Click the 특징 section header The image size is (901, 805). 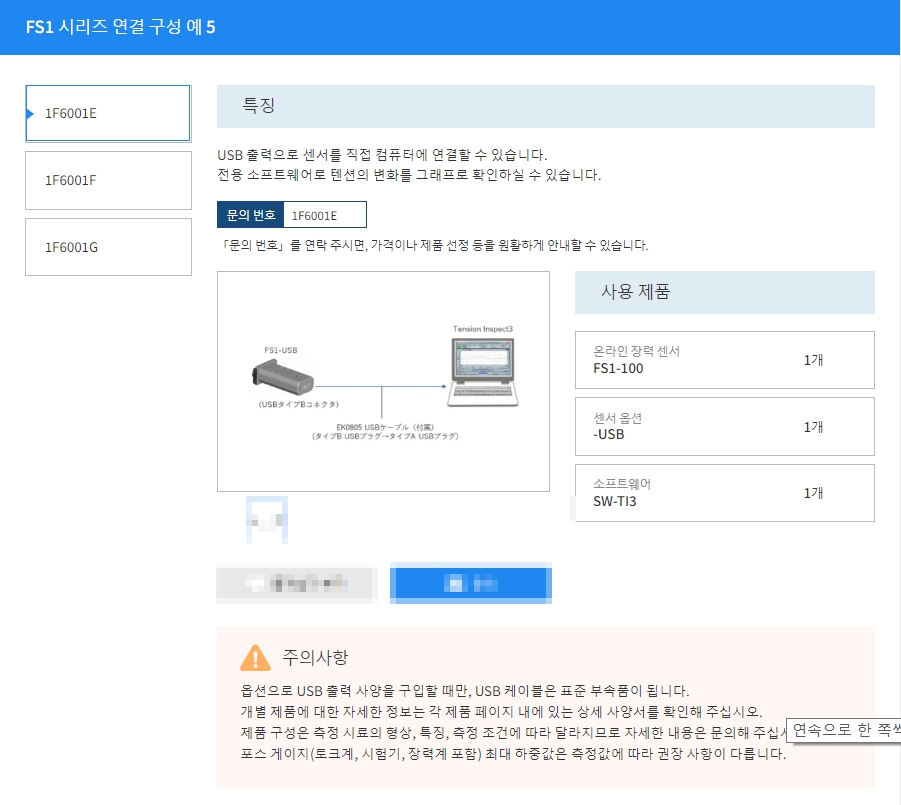pyautogui.click(x=545, y=106)
